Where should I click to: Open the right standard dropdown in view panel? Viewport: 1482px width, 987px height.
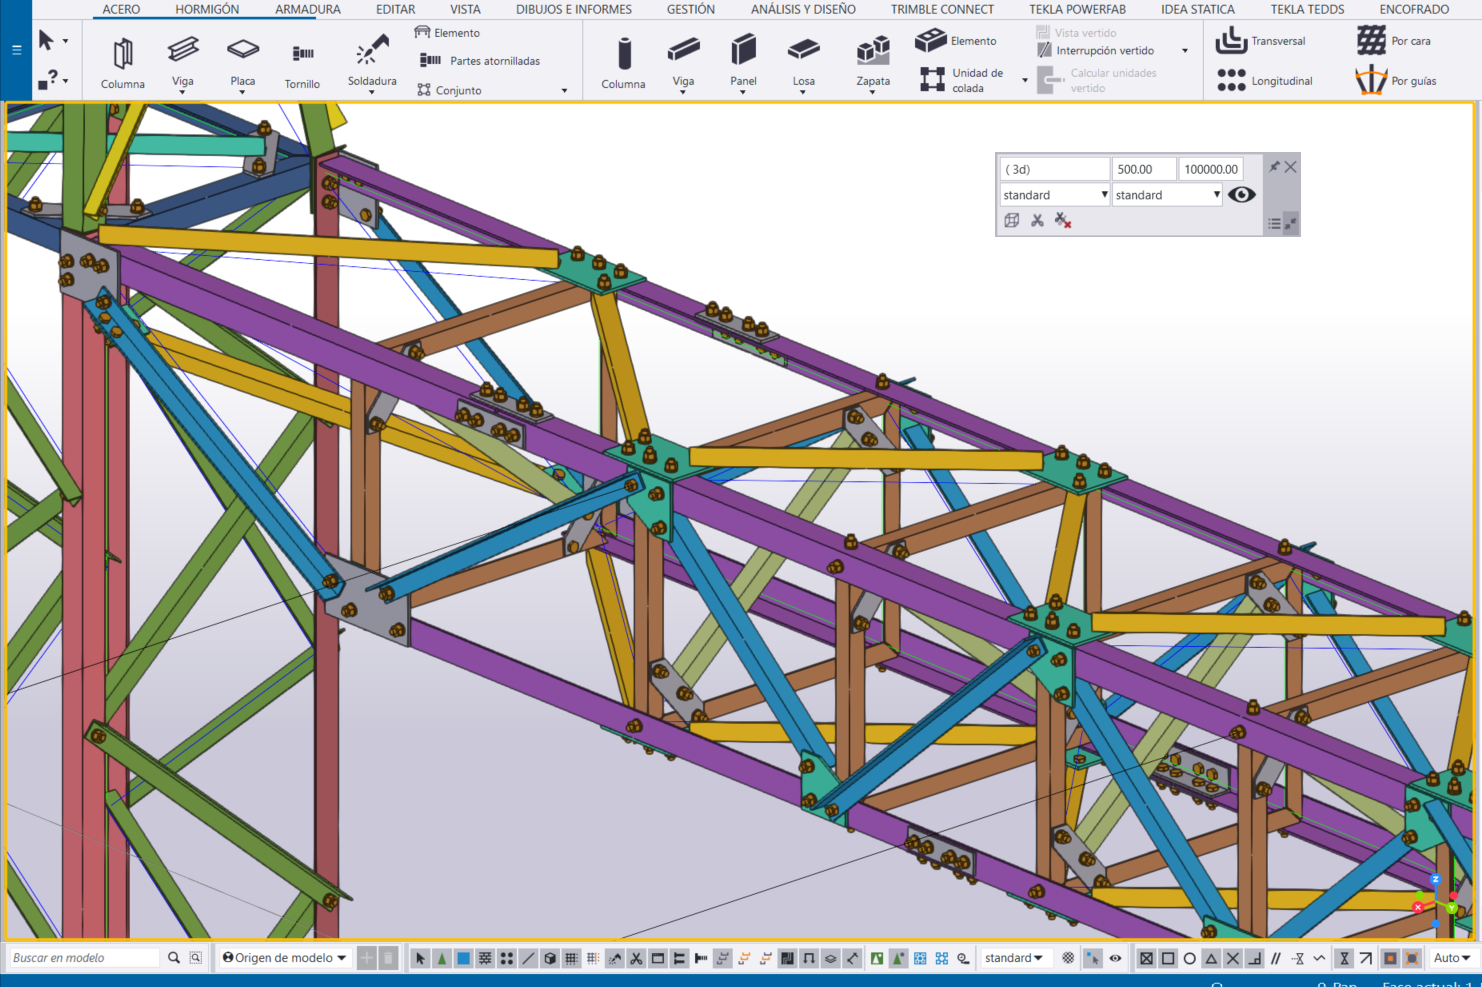pyautogui.click(x=1168, y=195)
